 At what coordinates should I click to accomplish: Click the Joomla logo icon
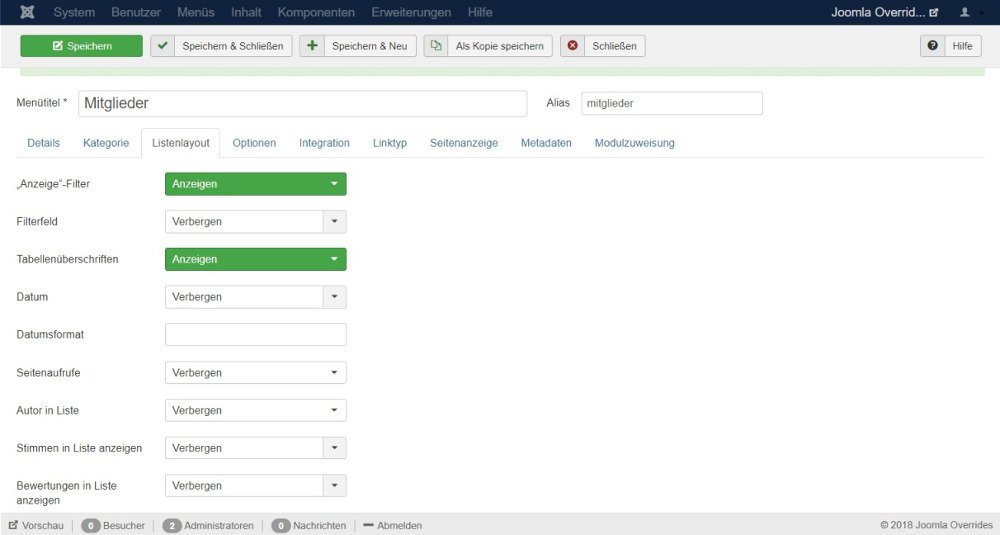27,12
